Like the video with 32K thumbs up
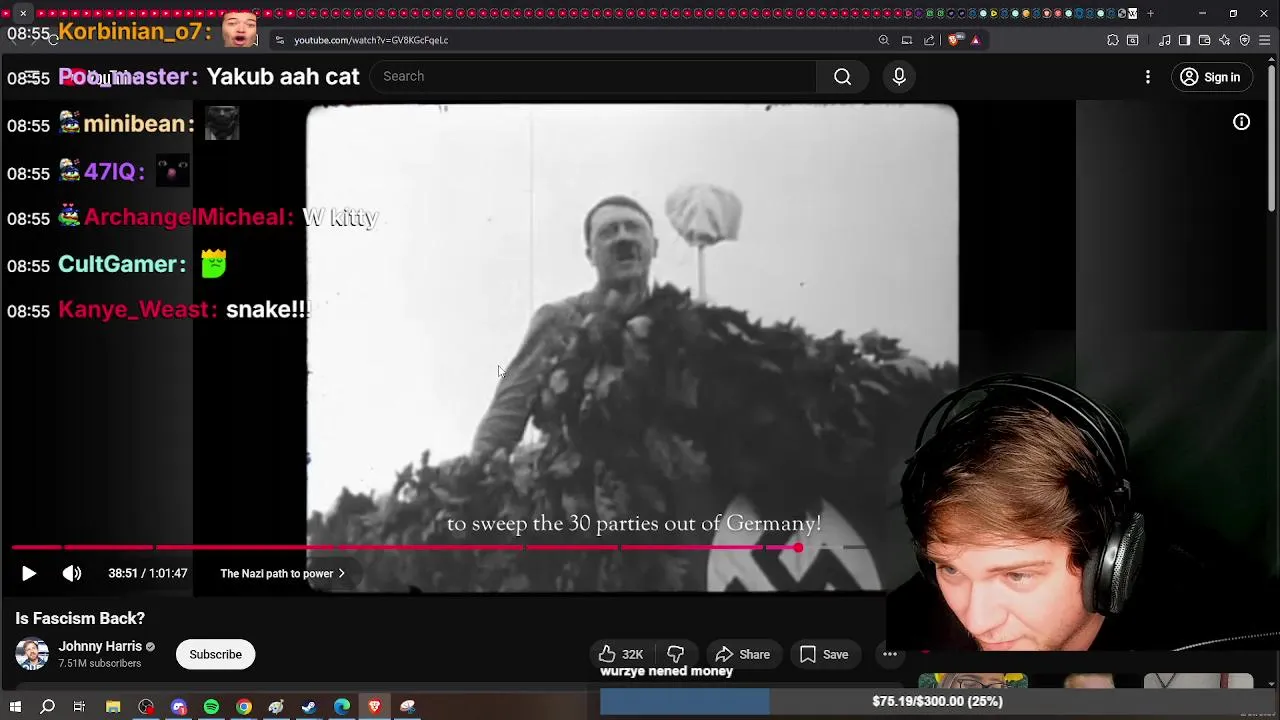 621,654
